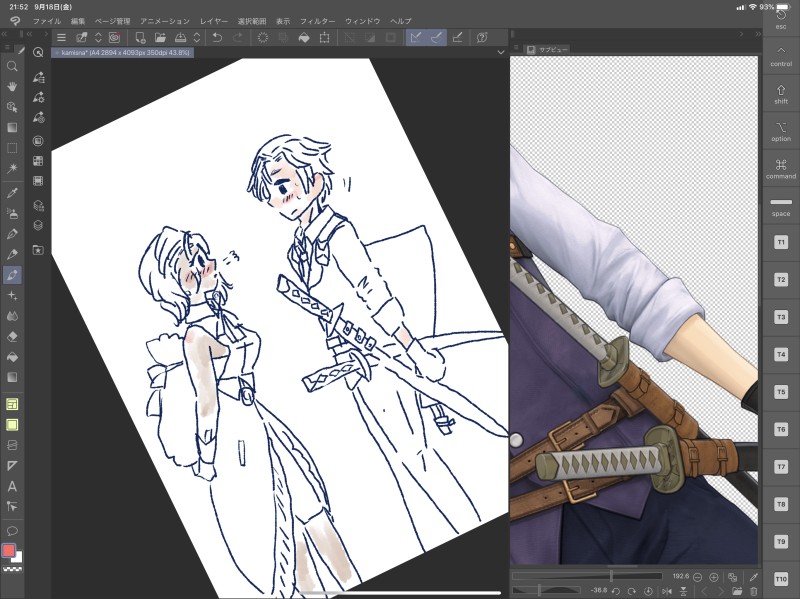This screenshot has width=800, height=599.
Task: Open the フィルター menu
Action: coord(317,21)
